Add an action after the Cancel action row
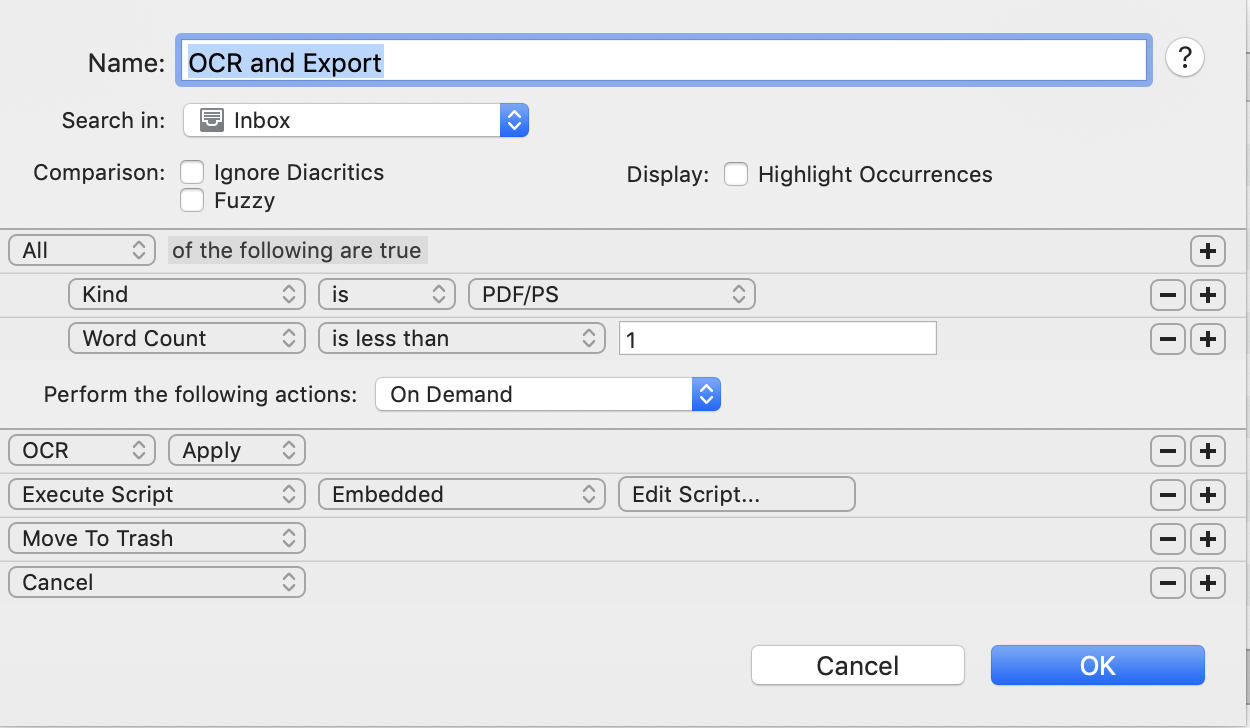The height and width of the screenshot is (728, 1250). pyautogui.click(x=1208, y=583)
